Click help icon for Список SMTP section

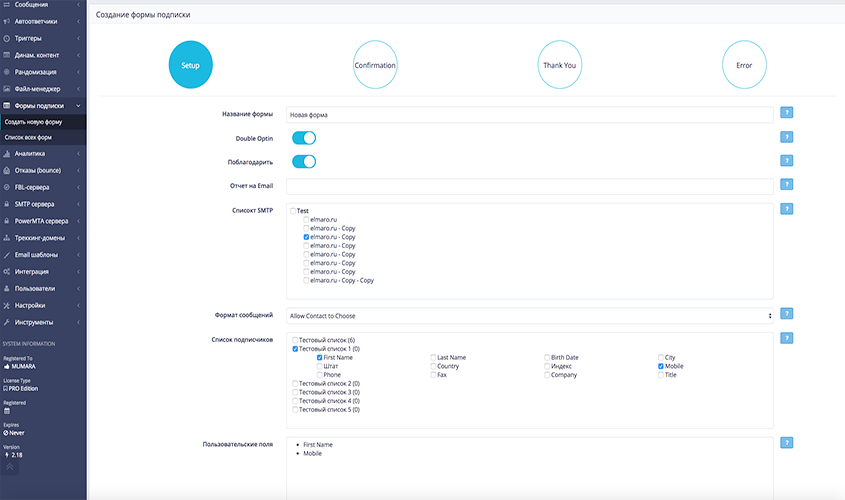tap(787, 209)
